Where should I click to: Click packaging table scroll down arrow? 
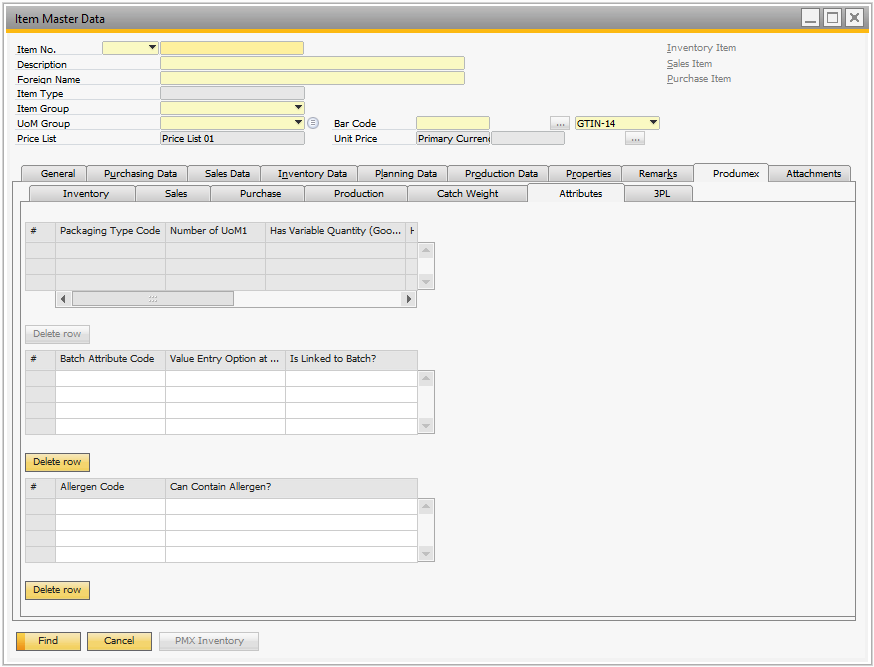click(x=427, y=282)
